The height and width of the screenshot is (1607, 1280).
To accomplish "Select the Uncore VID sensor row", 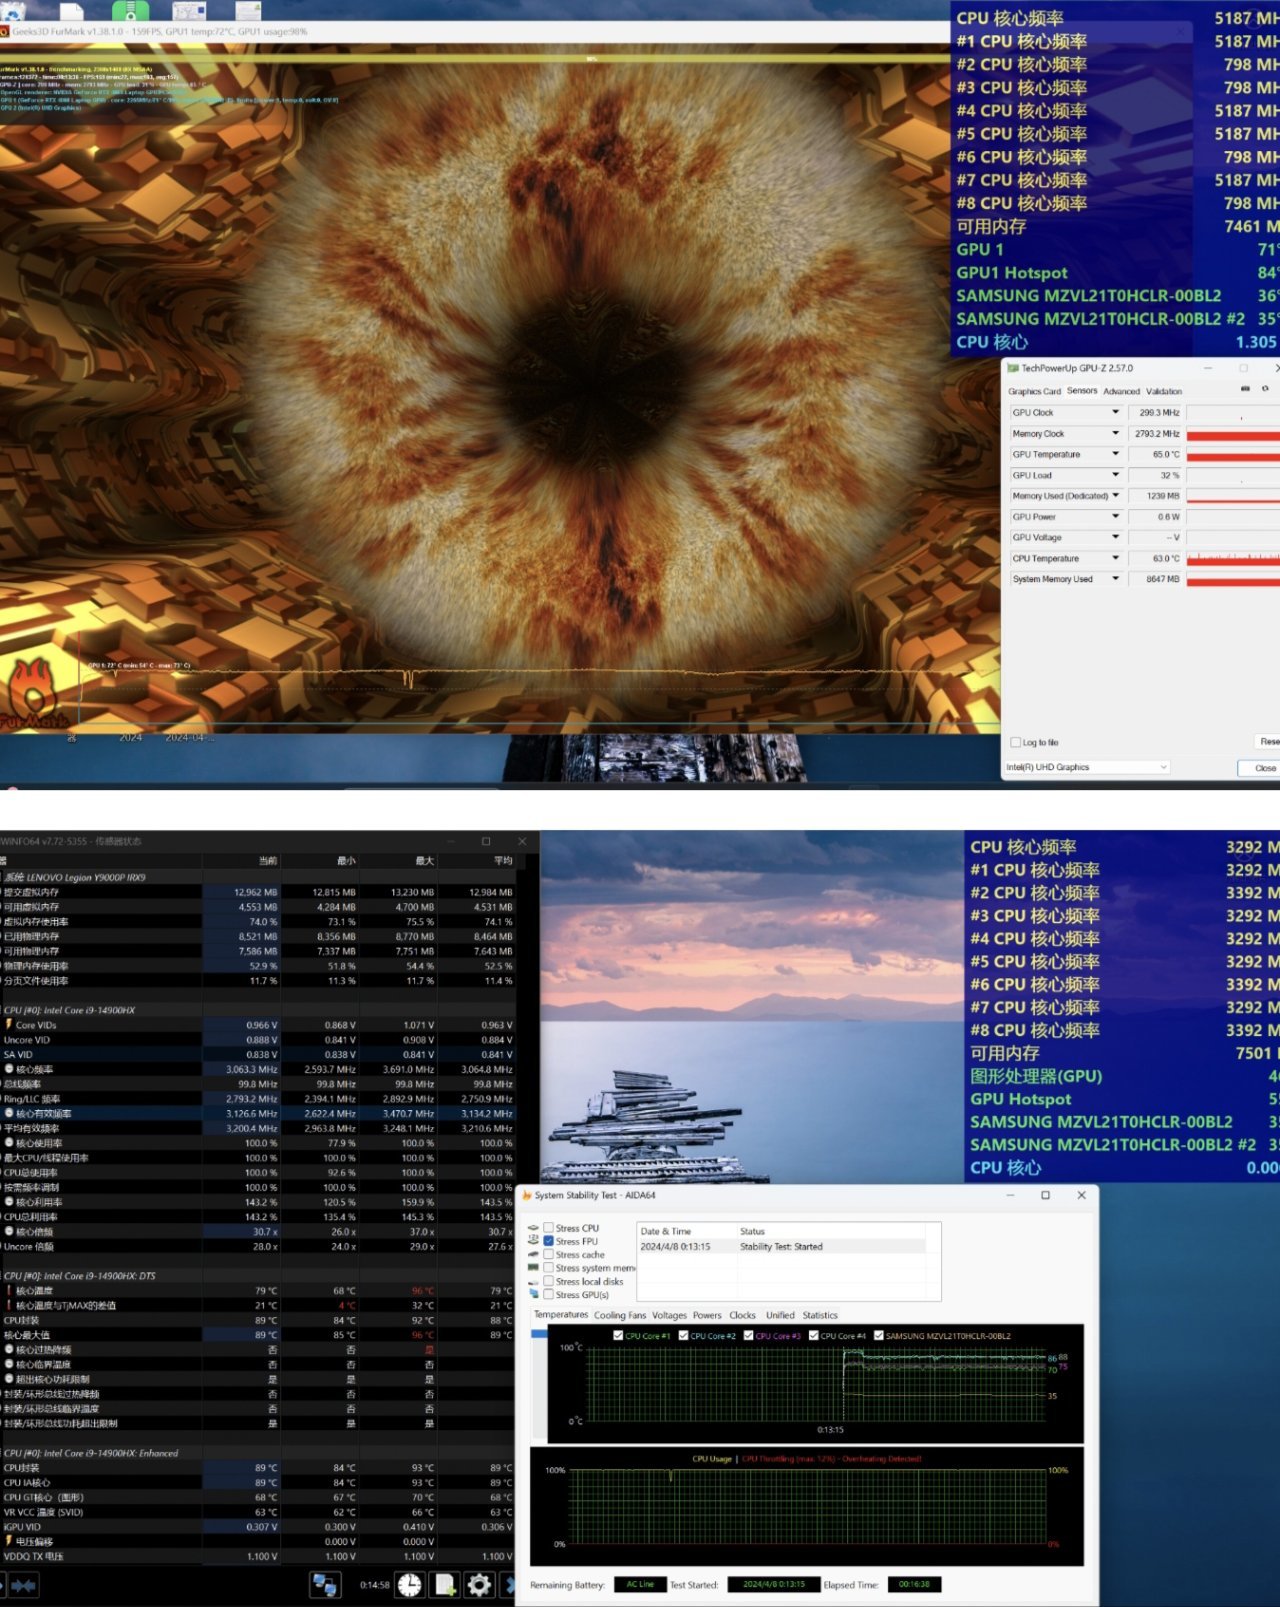I will coord(260,1040).
